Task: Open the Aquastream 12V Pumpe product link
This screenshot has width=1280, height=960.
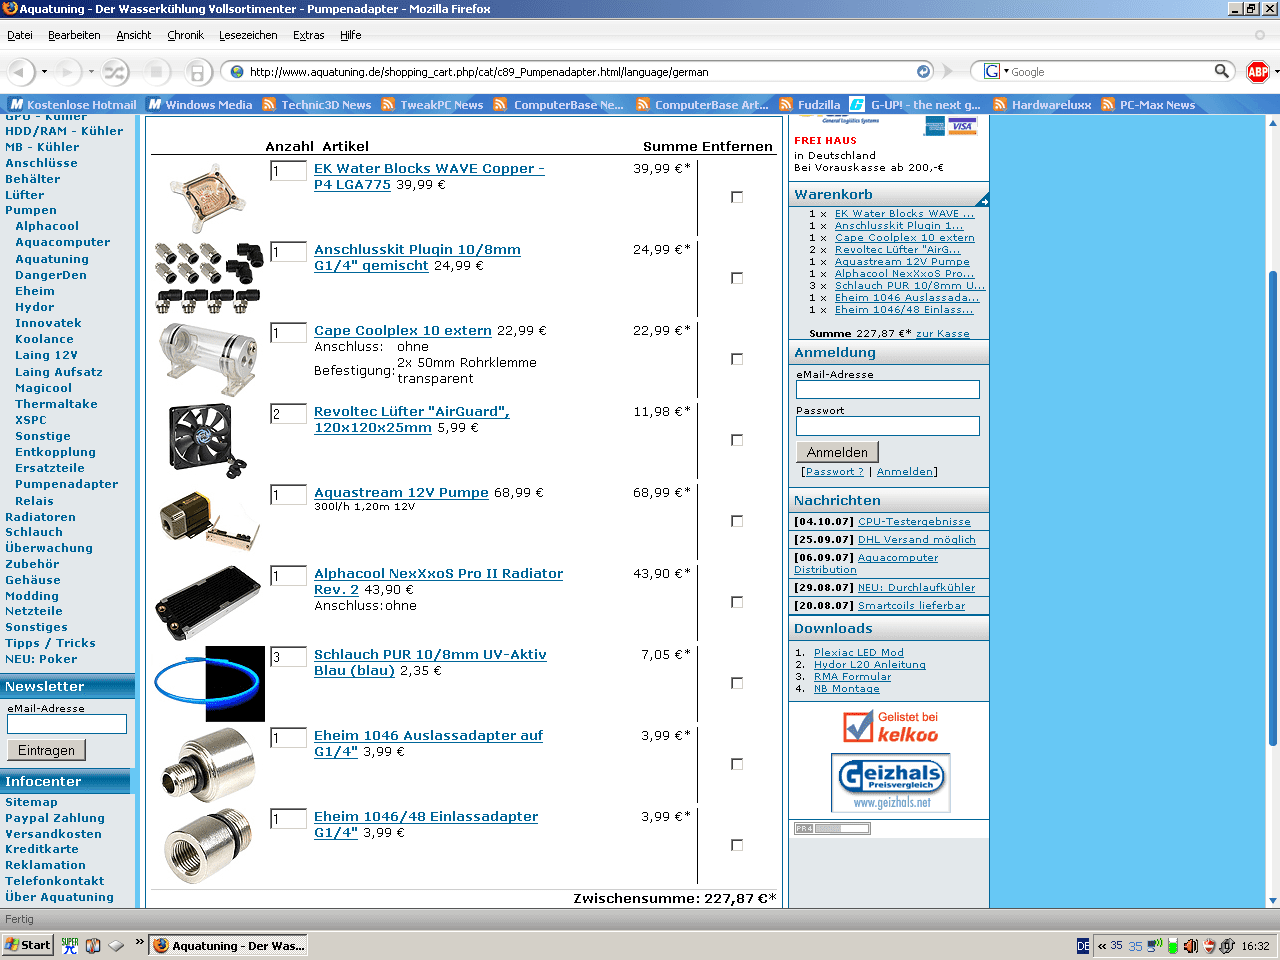Action: point(401,492)
